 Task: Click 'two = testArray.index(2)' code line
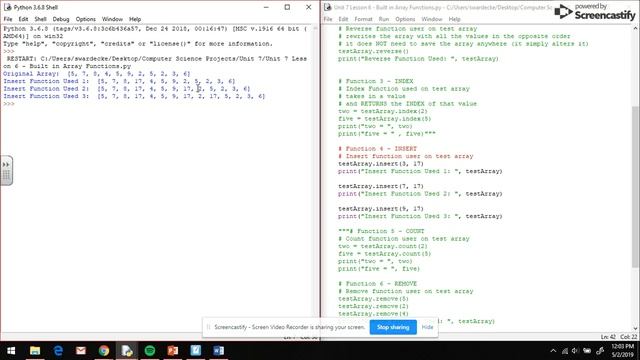pos(383,111)
